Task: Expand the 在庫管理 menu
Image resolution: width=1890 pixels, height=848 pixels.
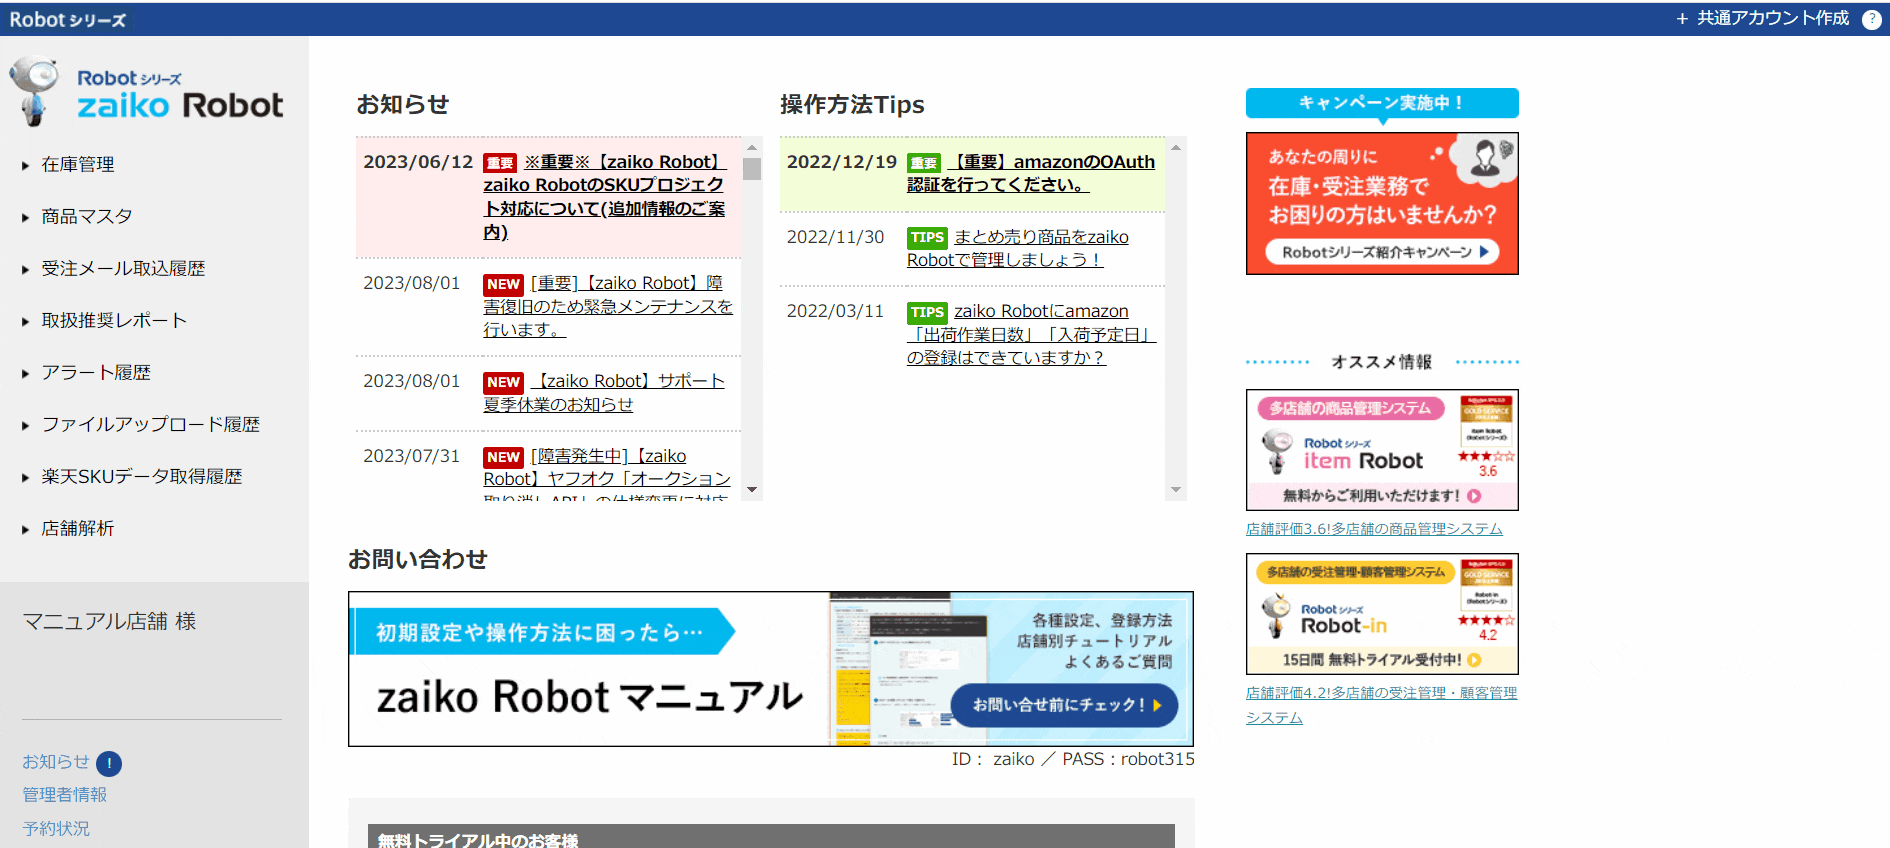Action: (78, 164)
